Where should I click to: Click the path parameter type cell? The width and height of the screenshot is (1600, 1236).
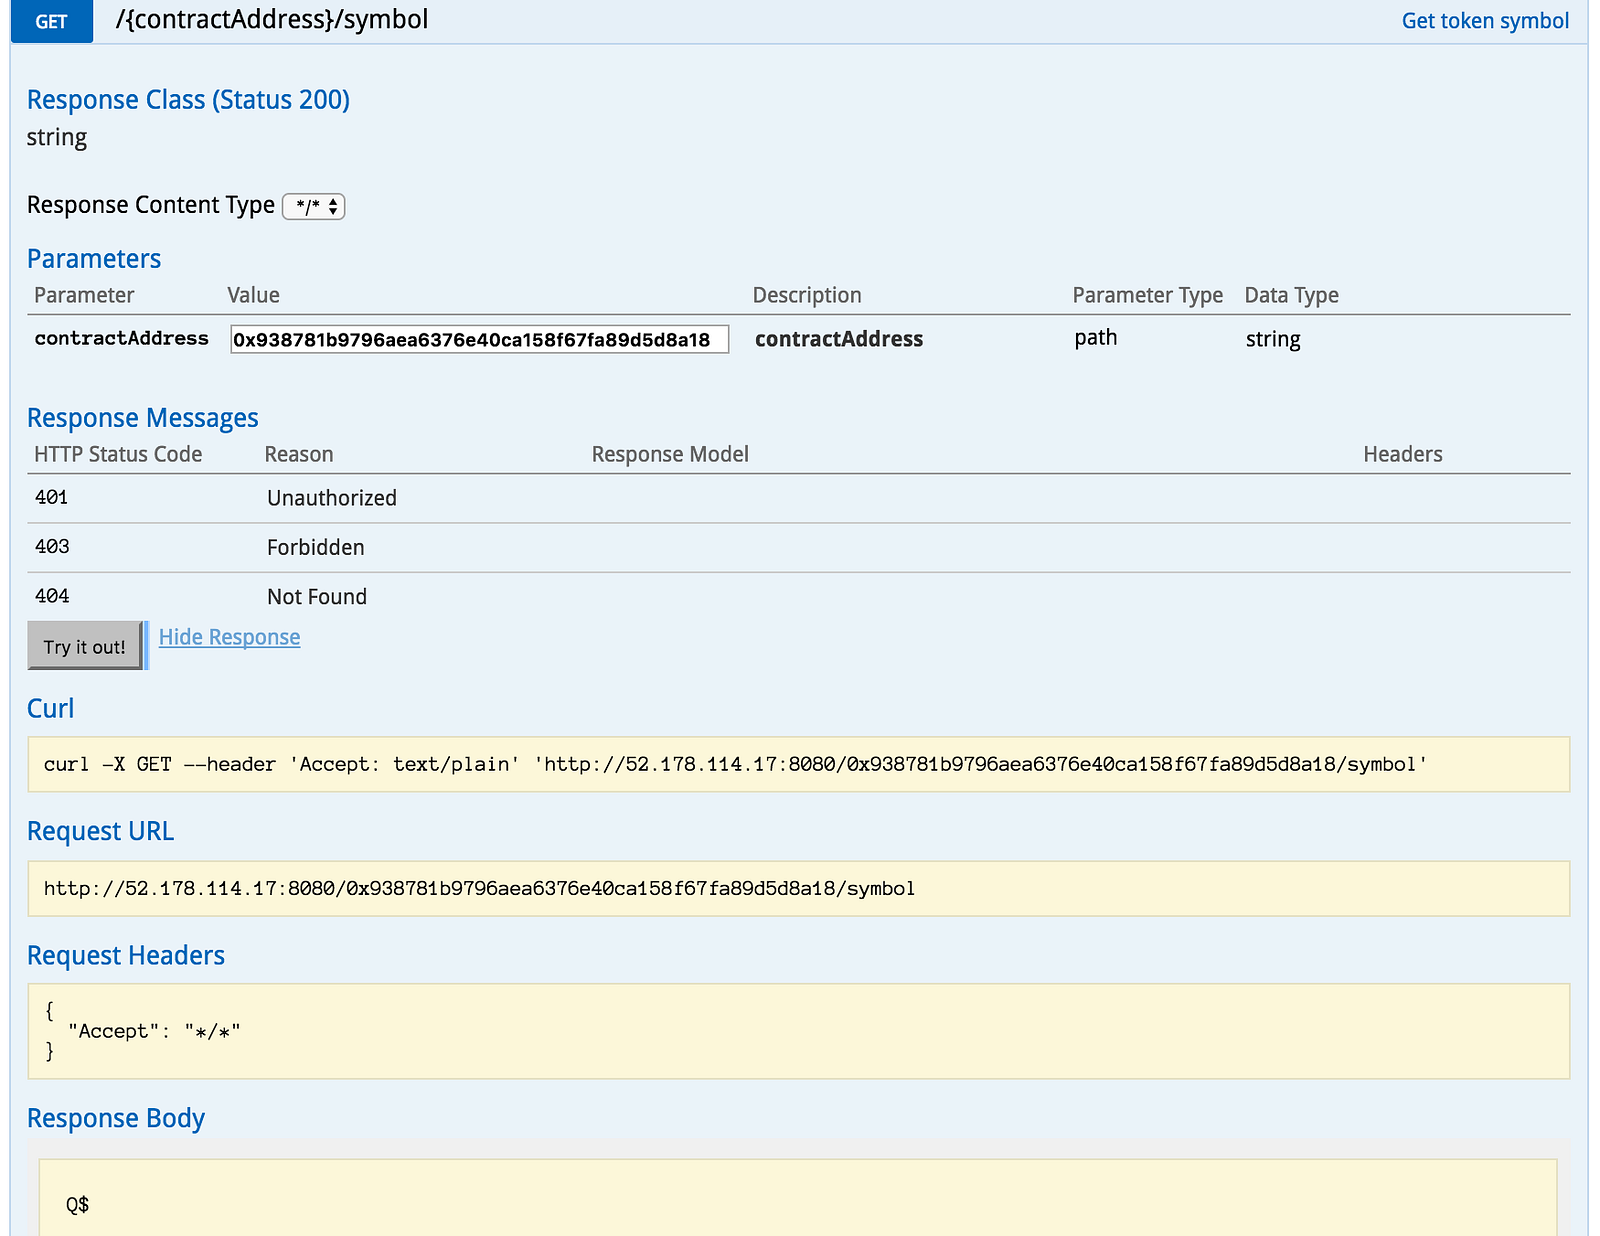pyautogui.click(x=1095, y=338)
